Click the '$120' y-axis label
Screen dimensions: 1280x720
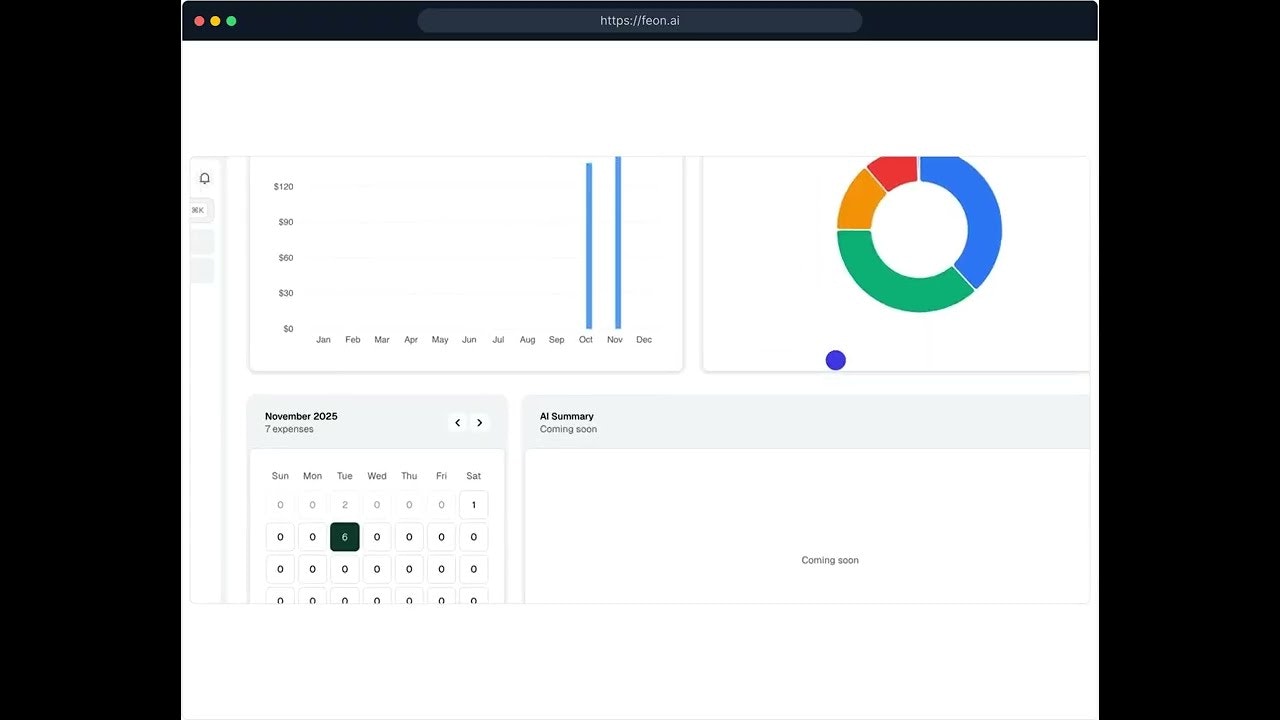coord(283,187)
